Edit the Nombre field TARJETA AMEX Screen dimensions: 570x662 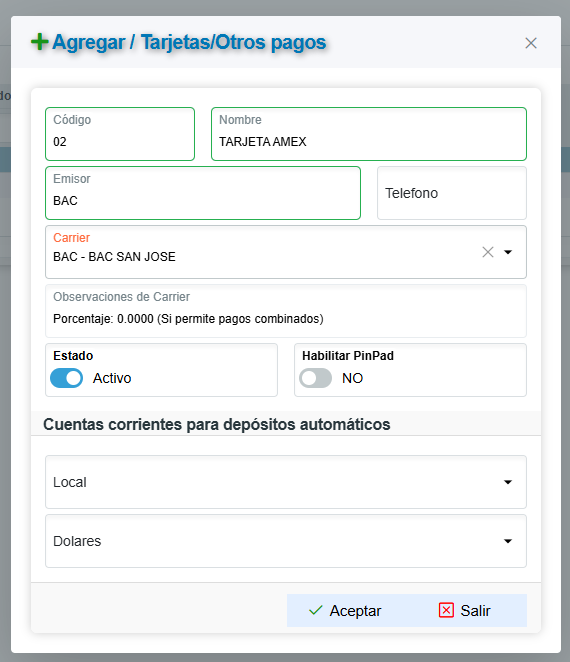pos(369,134)
